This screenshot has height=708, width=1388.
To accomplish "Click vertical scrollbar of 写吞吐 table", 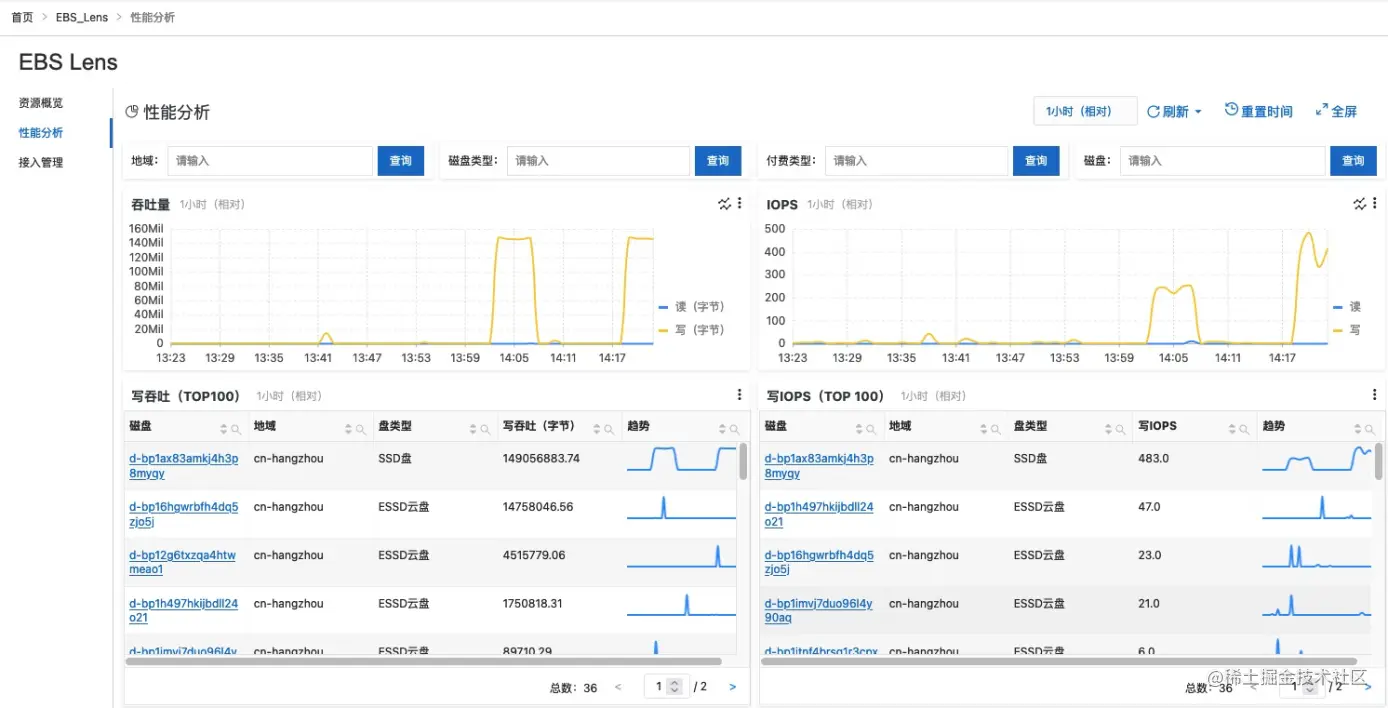I will click(744, 462).
